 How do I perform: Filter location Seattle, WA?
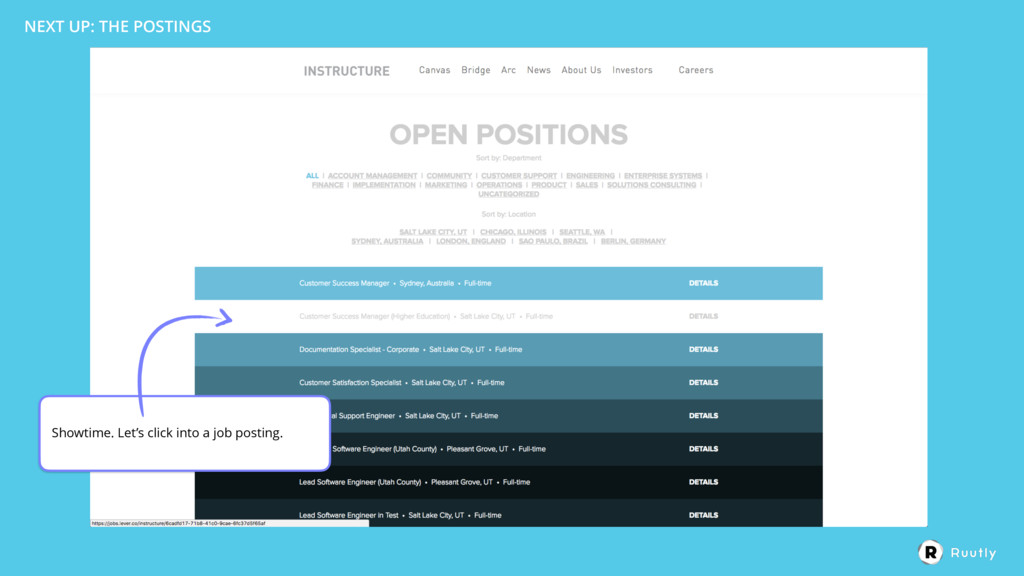pyautogui.click(x=582, y=232)
